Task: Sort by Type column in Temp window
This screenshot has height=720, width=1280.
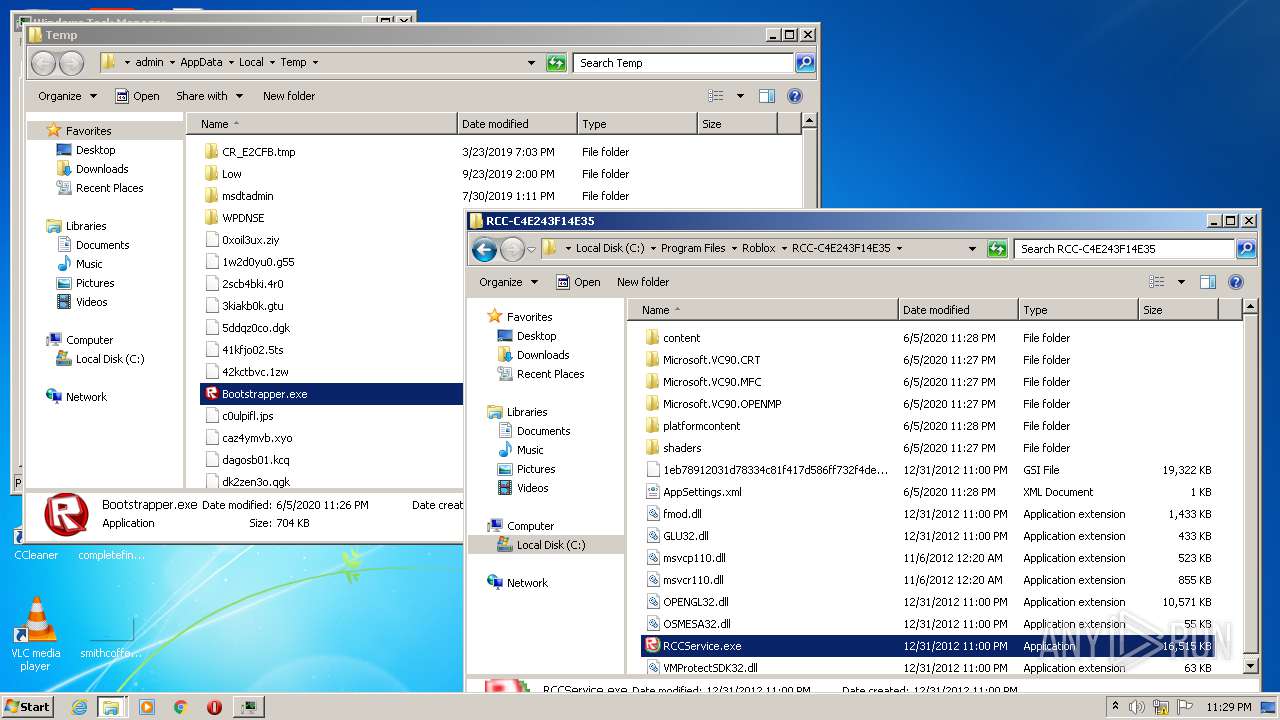Action: pyautogui.click(x=637, y=124)
